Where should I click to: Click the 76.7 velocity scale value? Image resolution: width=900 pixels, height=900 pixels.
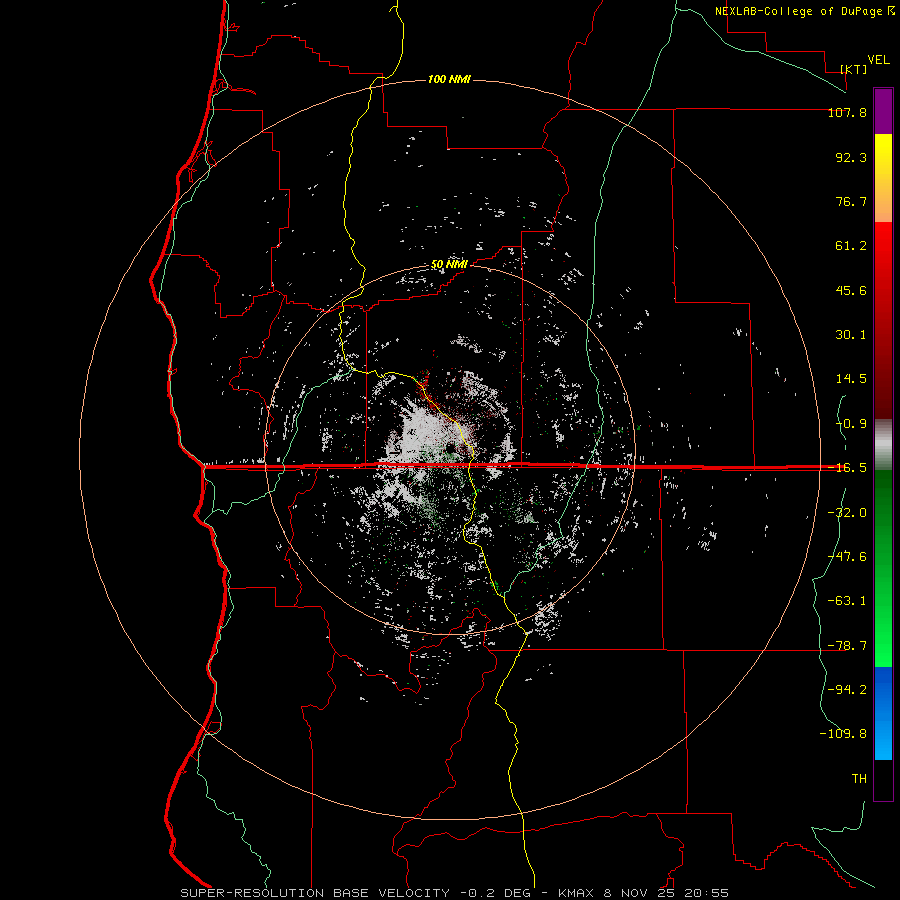click(x=851, y=201)
